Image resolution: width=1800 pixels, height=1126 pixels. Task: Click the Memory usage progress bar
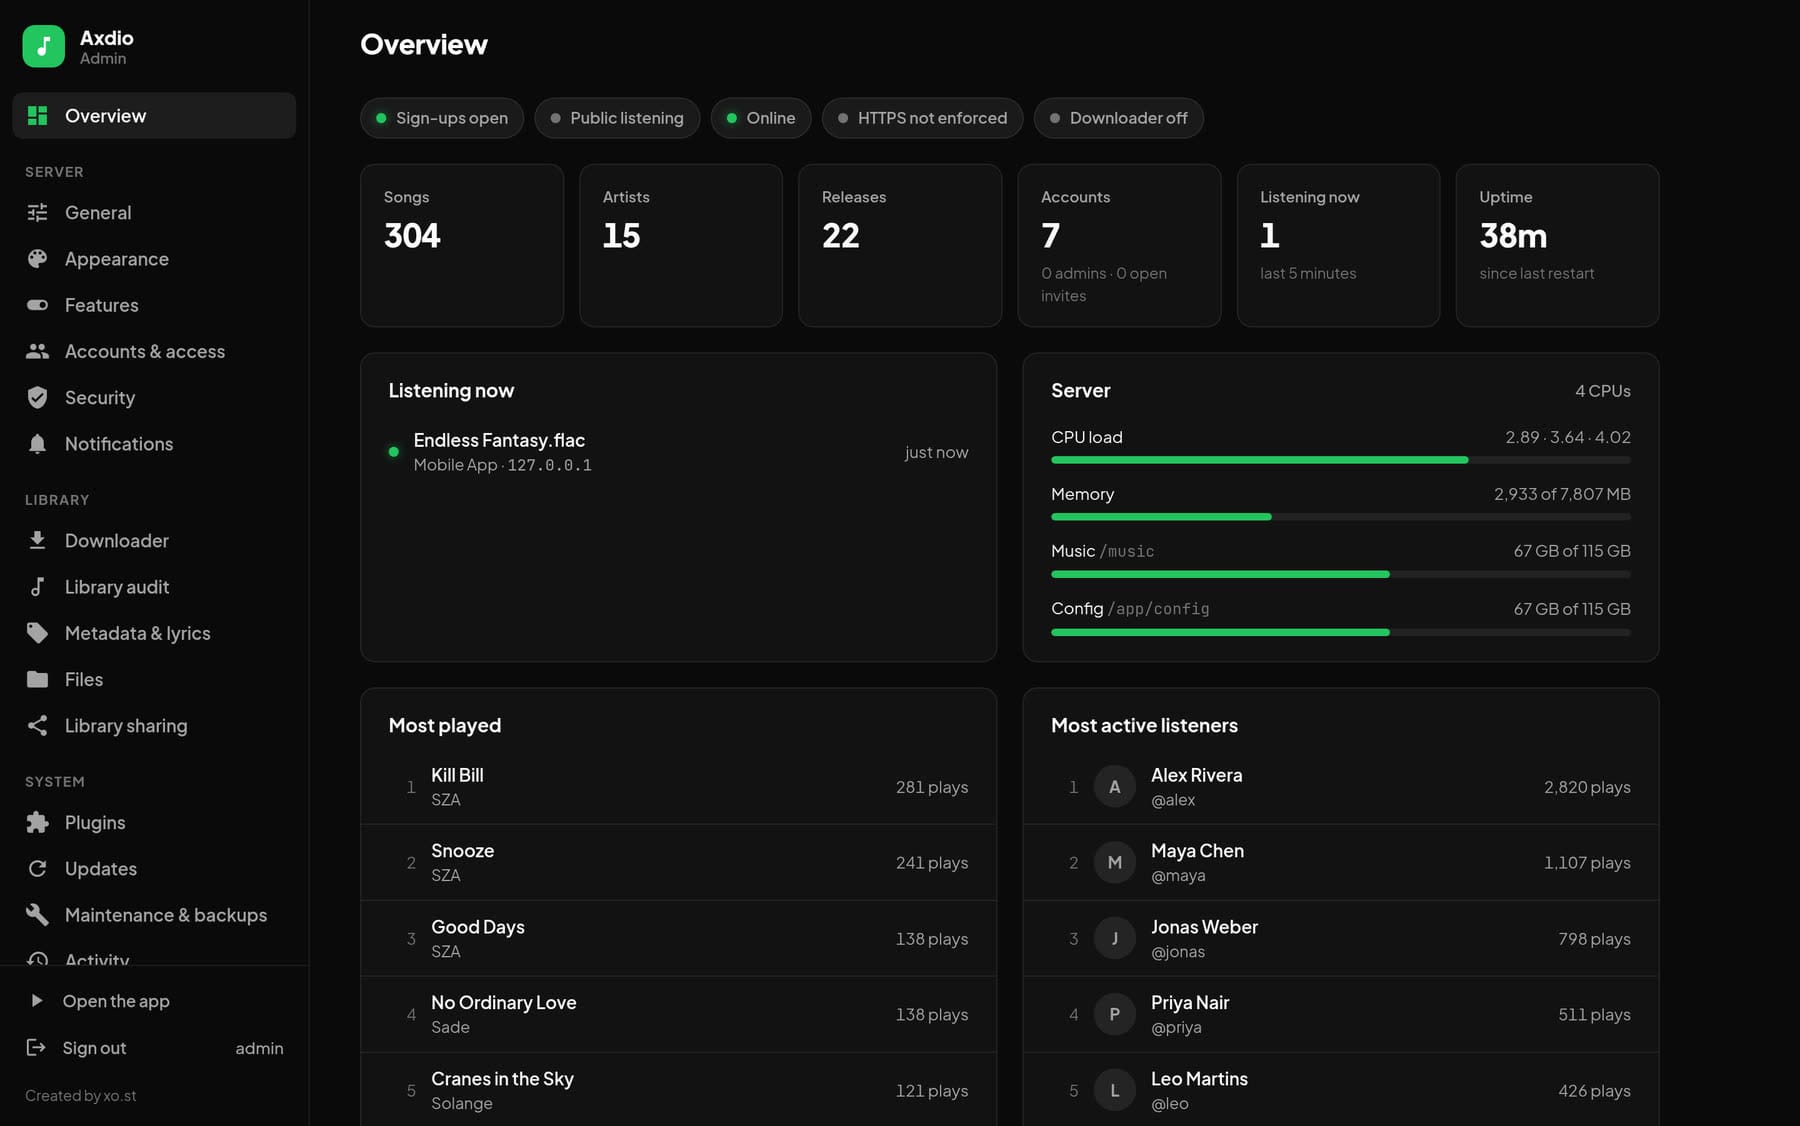pyautogui.click(x=1340, y=517)
